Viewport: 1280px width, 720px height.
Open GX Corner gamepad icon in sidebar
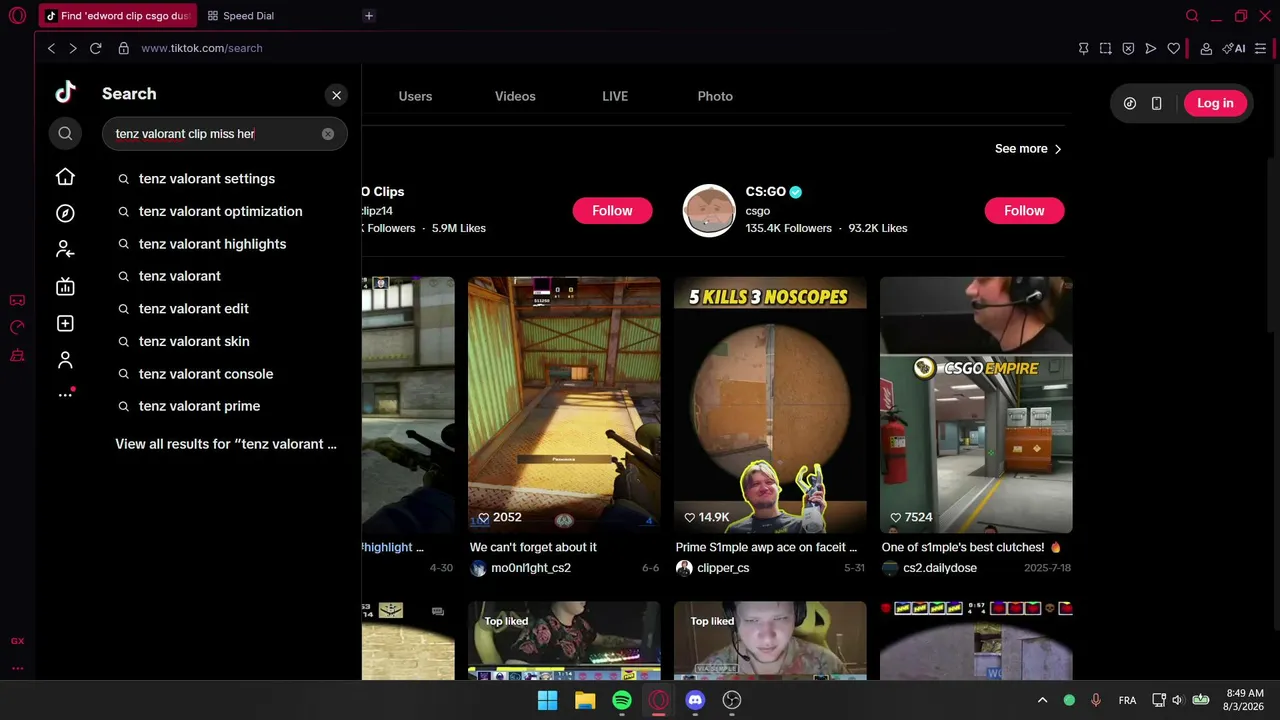(x=17, y=300)
